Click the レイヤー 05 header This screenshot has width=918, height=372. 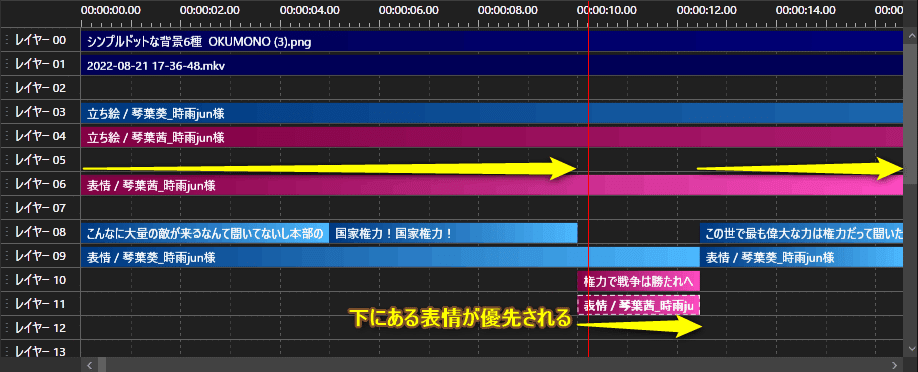click(x=40, y=161)
